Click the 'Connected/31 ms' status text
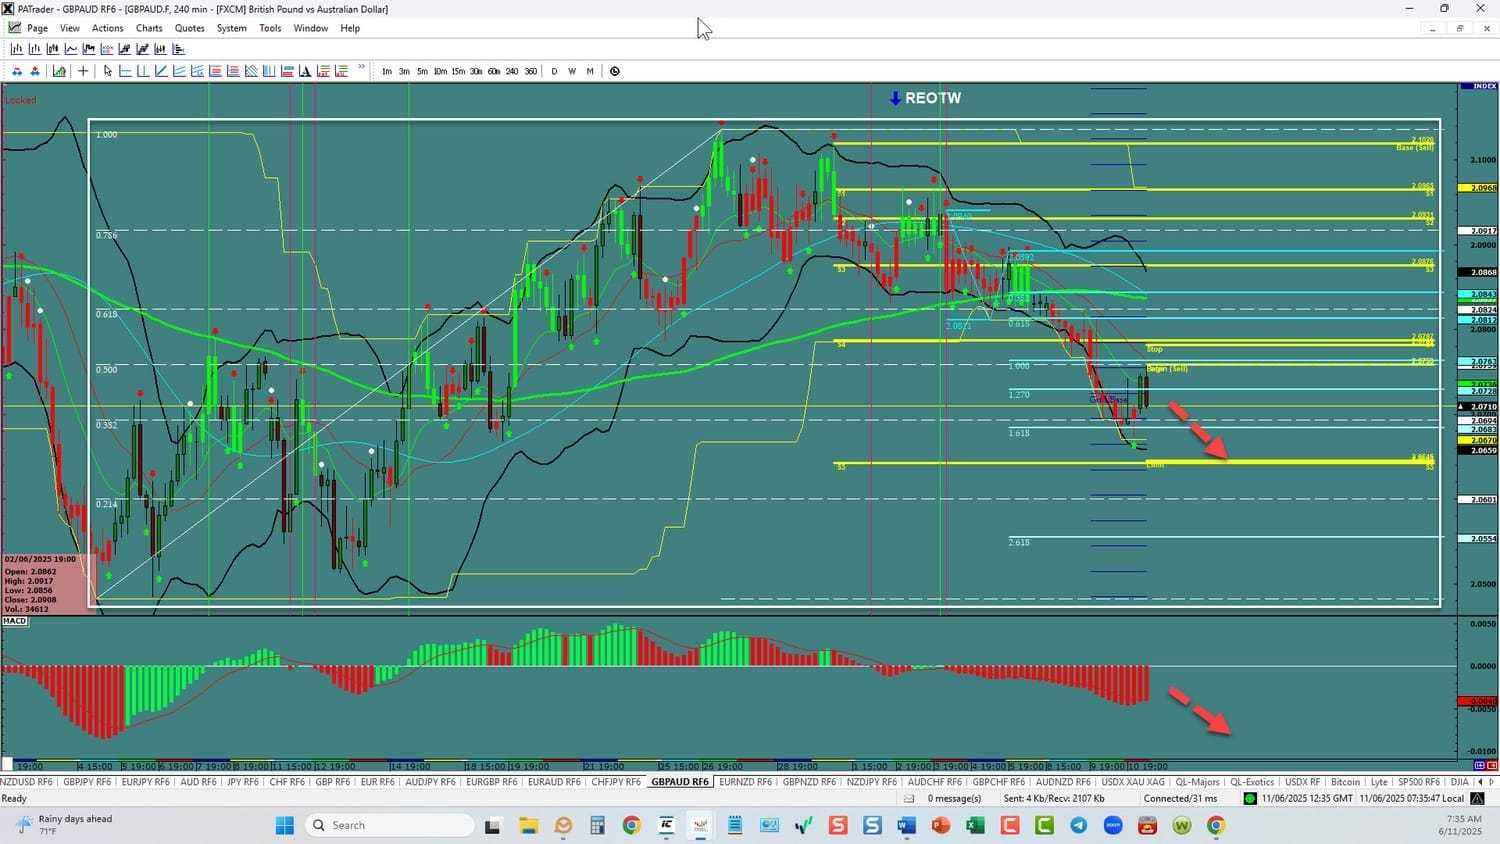The height and width of the screenshot is (844, 1500). click(1180, 798)
